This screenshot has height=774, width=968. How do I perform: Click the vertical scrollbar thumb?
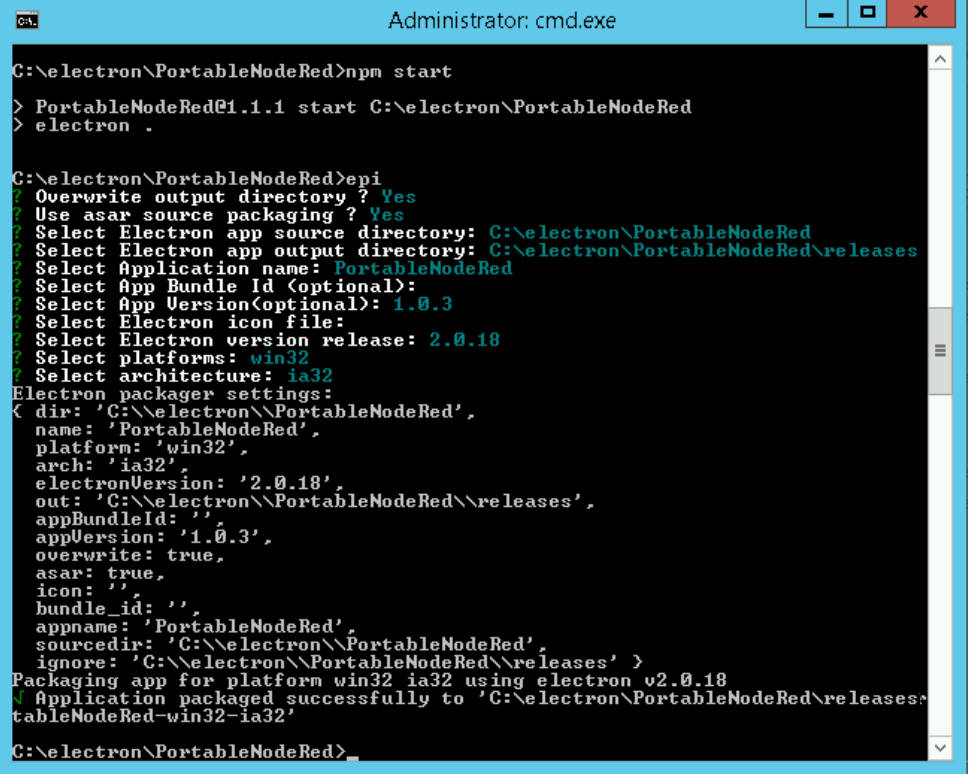coord(940,350)
